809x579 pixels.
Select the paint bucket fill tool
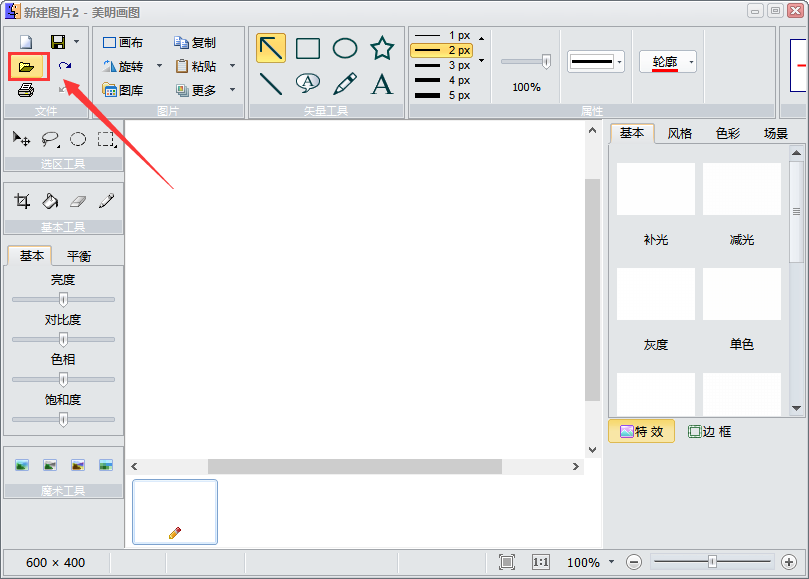50,201
